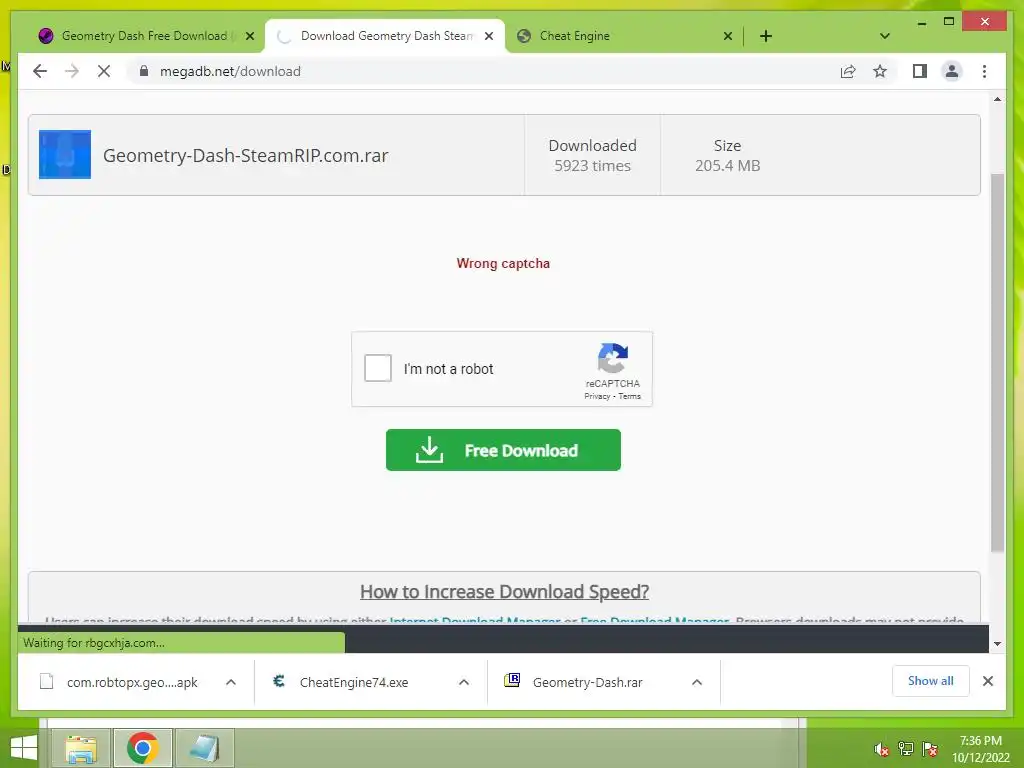
Task: Click the green Free Download button
Action: [x=503, y=450]
